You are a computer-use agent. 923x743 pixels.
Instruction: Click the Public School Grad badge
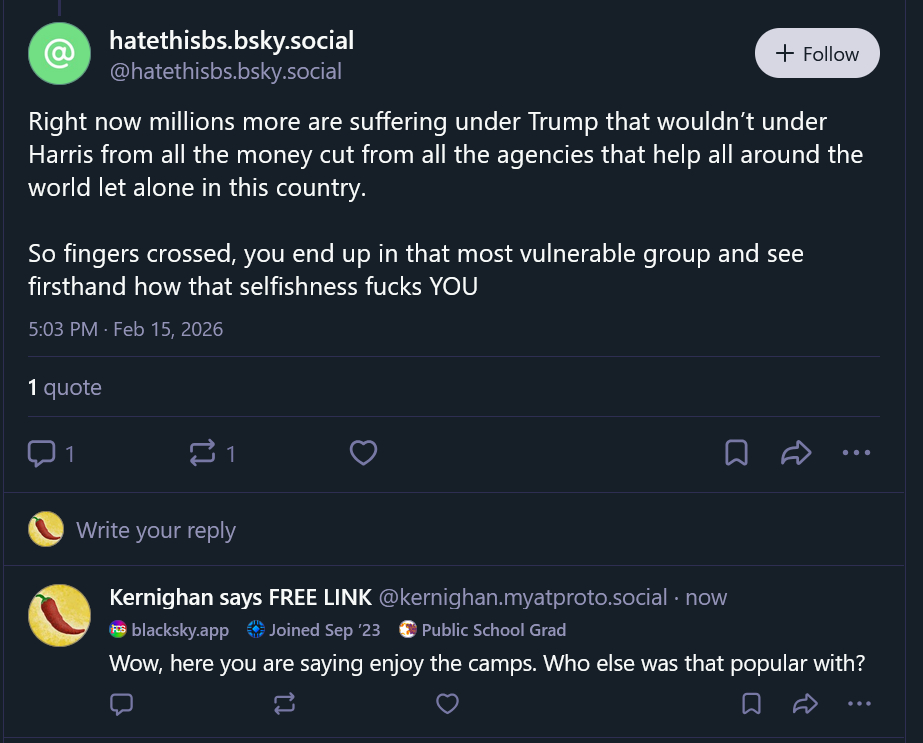pos(483,630)
